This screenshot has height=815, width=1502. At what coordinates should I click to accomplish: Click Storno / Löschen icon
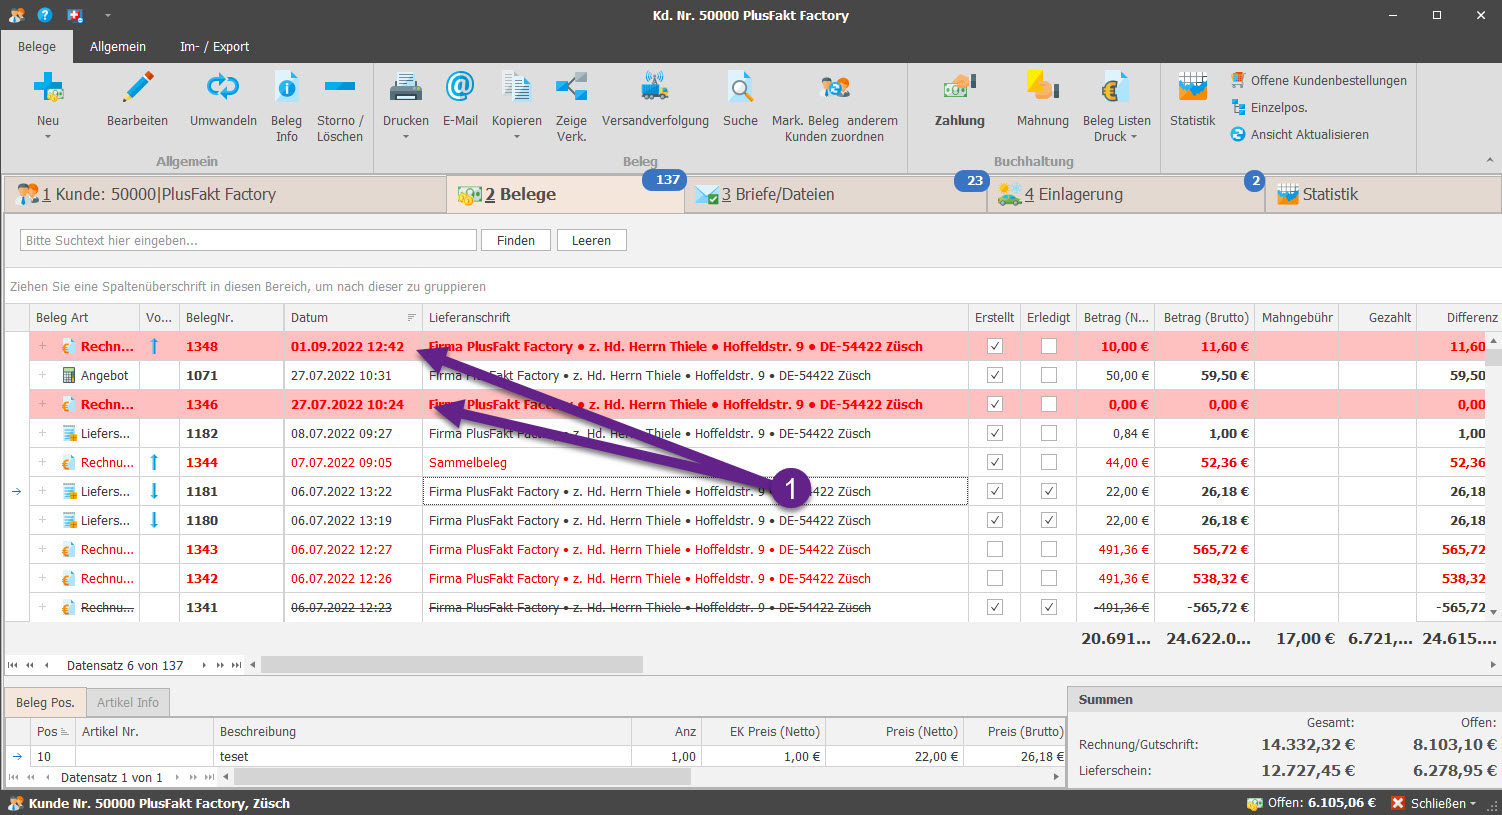click(340, 88)
